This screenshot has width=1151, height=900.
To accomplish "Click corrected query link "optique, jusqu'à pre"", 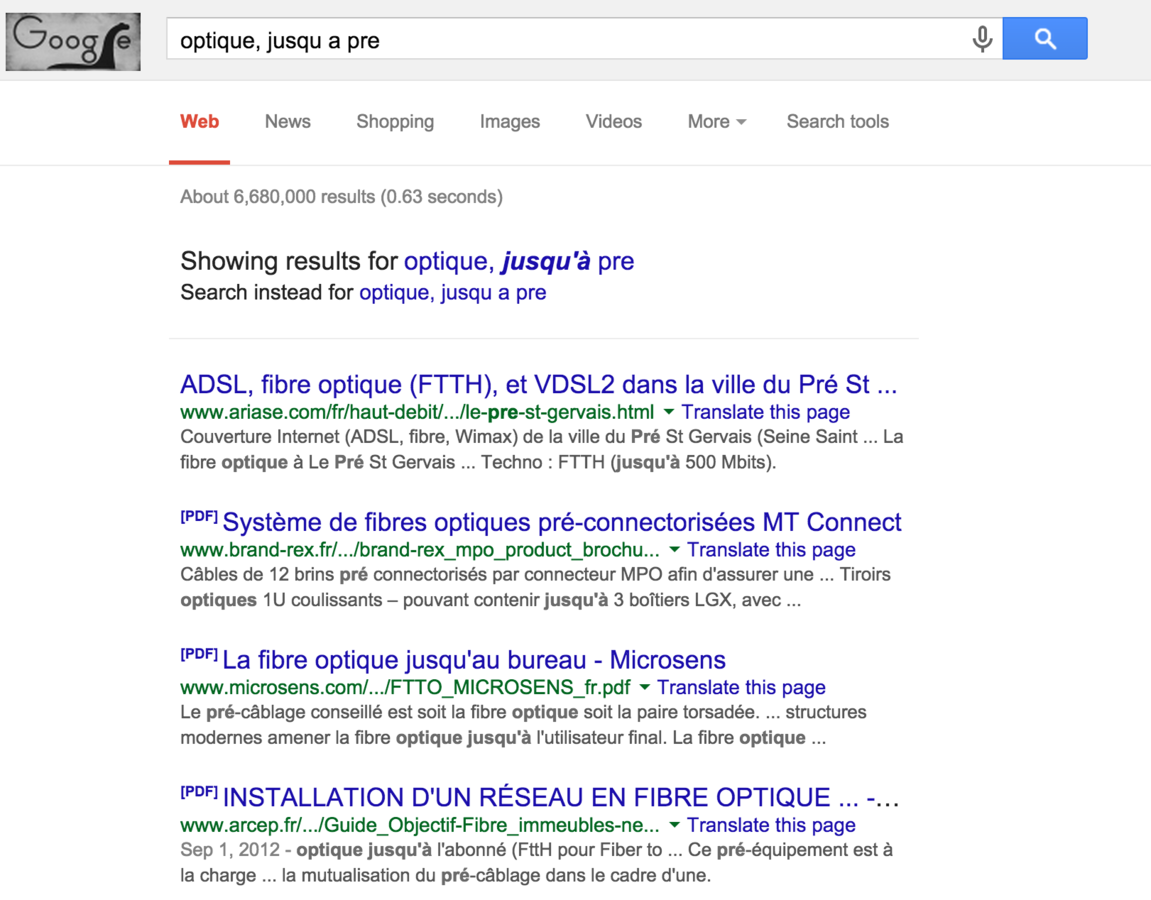I will coord(519,261).
